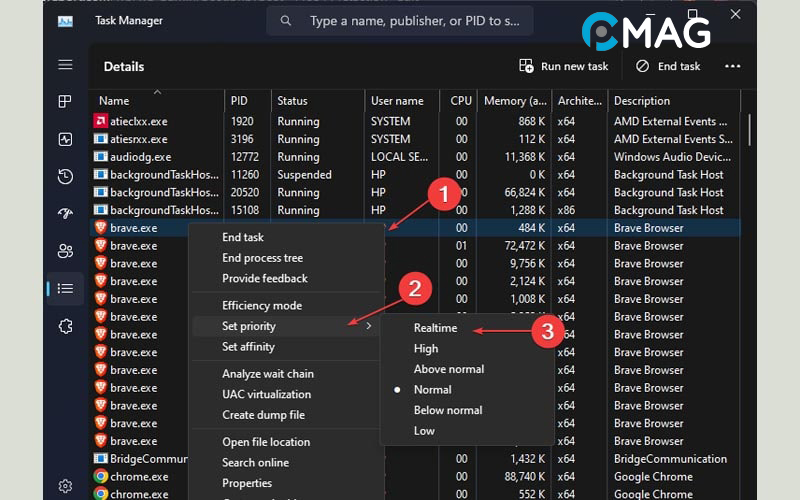Screen dimensions: 800x500
Task: Choose Open file location
Action: (266, 442)
